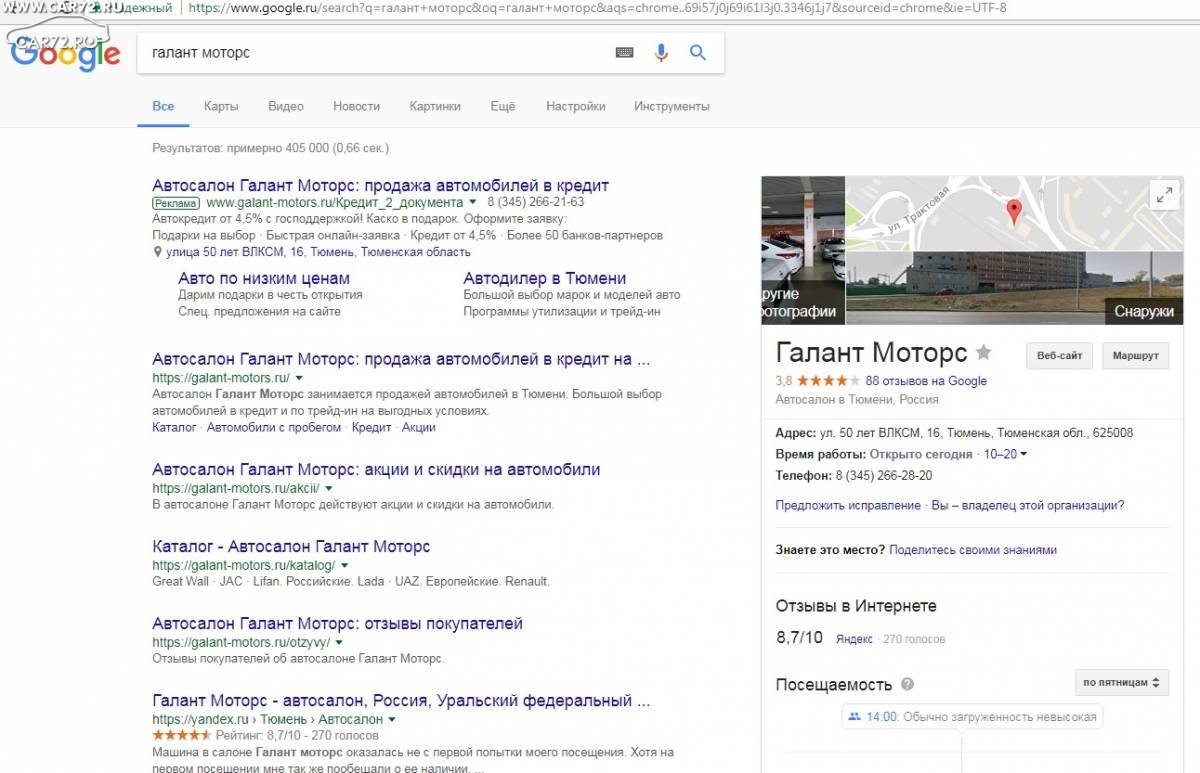
Task: Open options arrow next to galant-motors.ru/Кредит_2_документа
Action: coord(473,202)
